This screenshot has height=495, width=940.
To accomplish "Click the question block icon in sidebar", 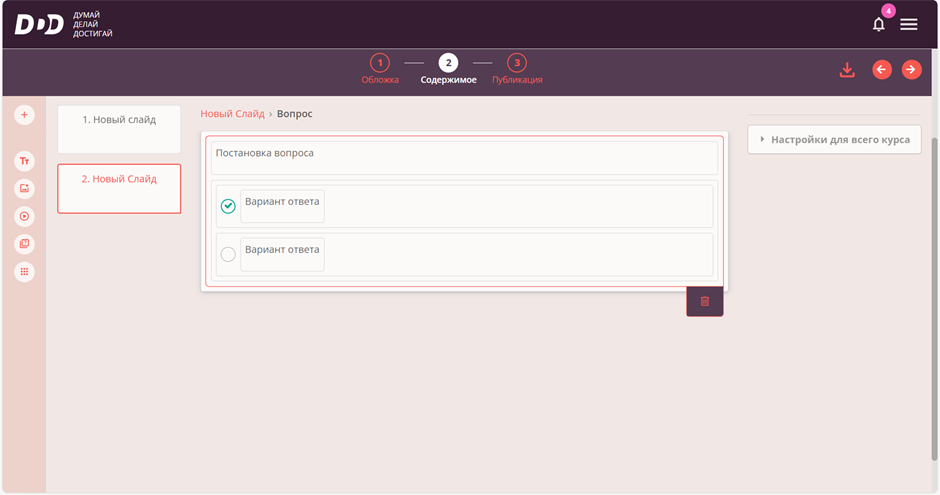I will click(25, 244).
